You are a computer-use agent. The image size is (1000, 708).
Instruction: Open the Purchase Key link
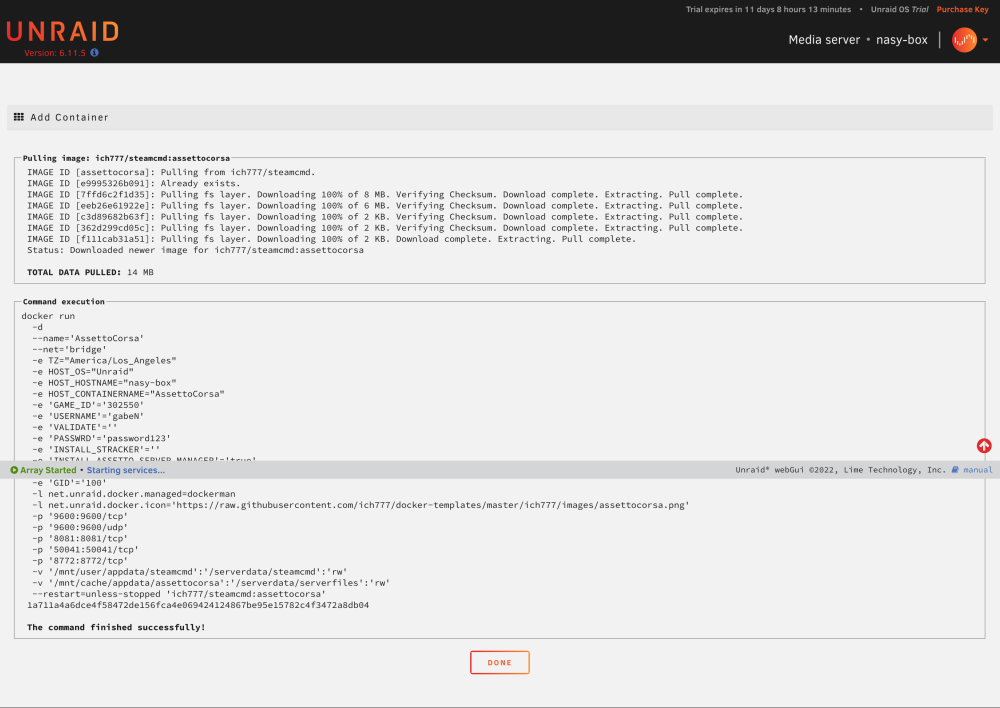click(x=962, y=10)
